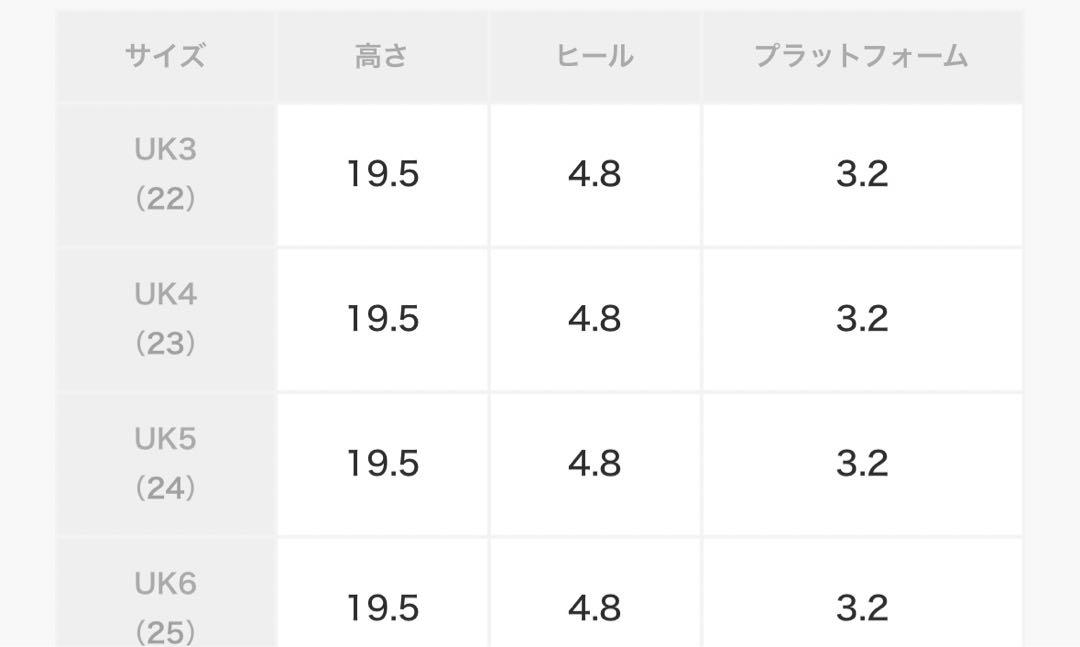The width and height of the screenshot is (1080, 647).
Task: Select the UK4 (23) size row label
Action: [165, 319]
